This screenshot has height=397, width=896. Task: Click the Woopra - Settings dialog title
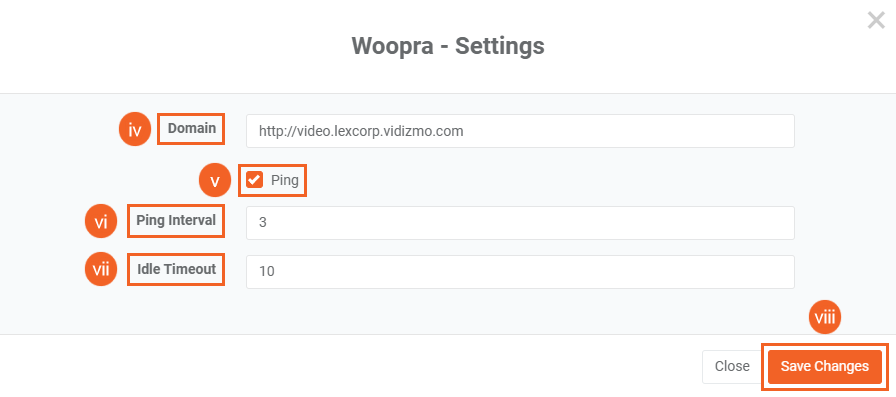pos(448,46)
